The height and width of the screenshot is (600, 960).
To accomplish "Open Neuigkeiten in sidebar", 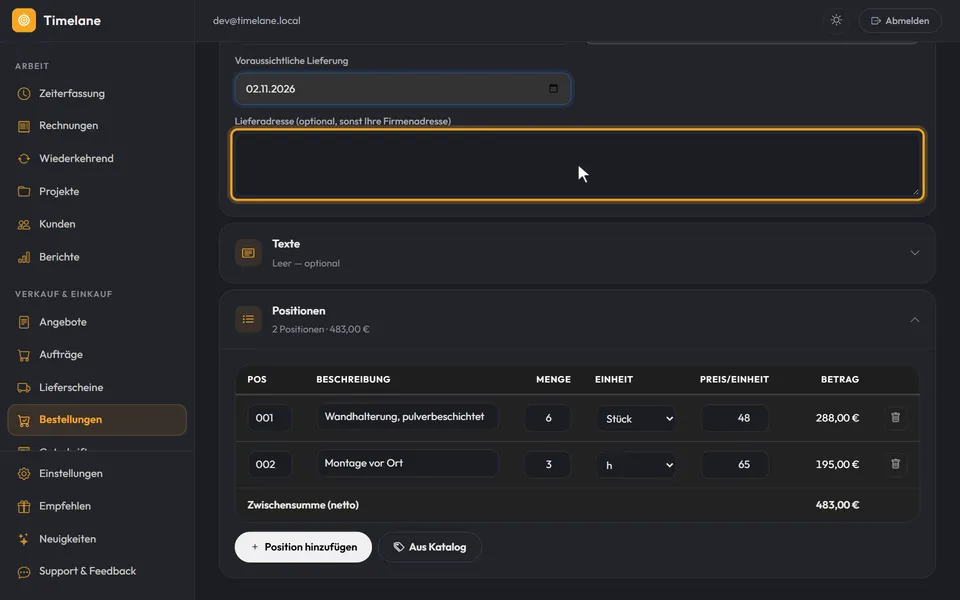I will coord(97,539).
